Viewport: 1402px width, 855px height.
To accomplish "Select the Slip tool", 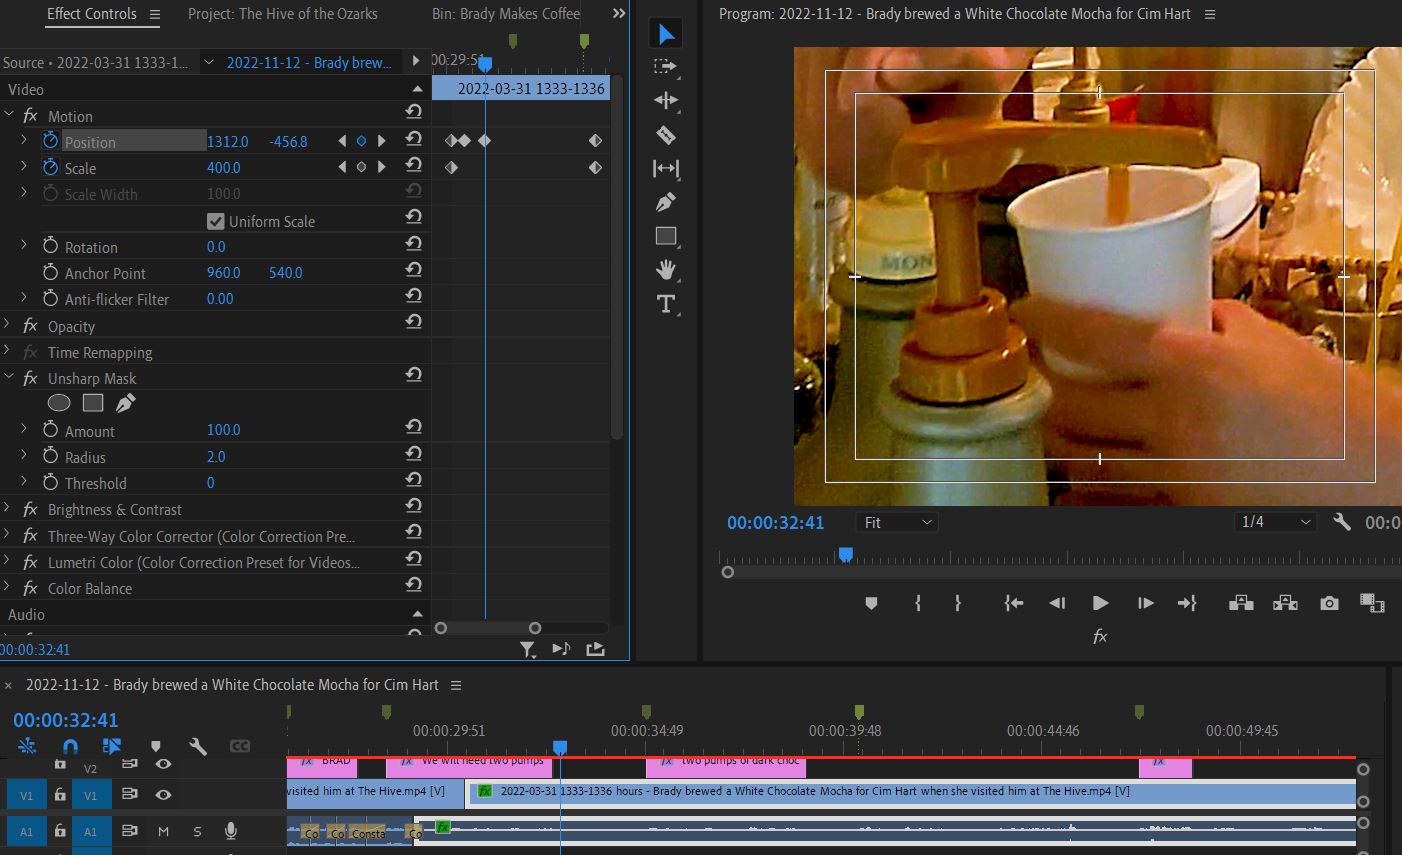I will point(666,169).
